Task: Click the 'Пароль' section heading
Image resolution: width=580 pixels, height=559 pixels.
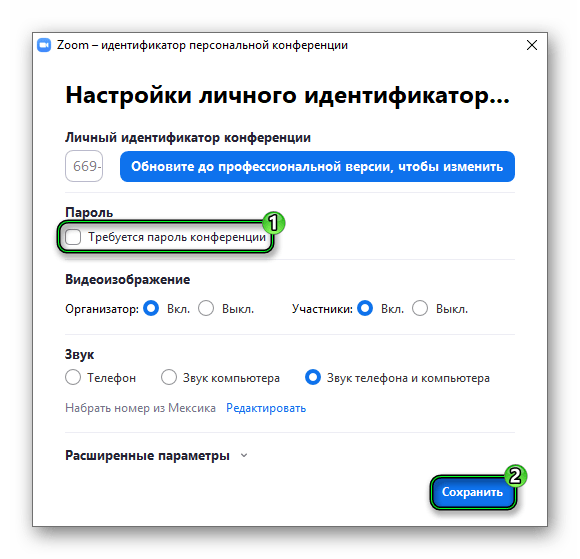Action: (x=89, y=212)
